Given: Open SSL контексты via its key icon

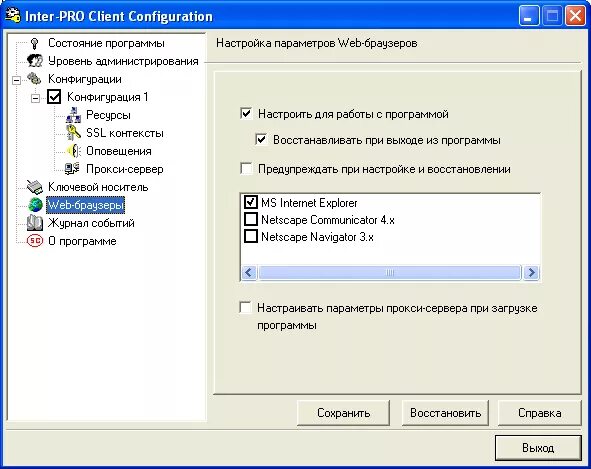Looking at the screenshot, I should (x=73, y=133).
